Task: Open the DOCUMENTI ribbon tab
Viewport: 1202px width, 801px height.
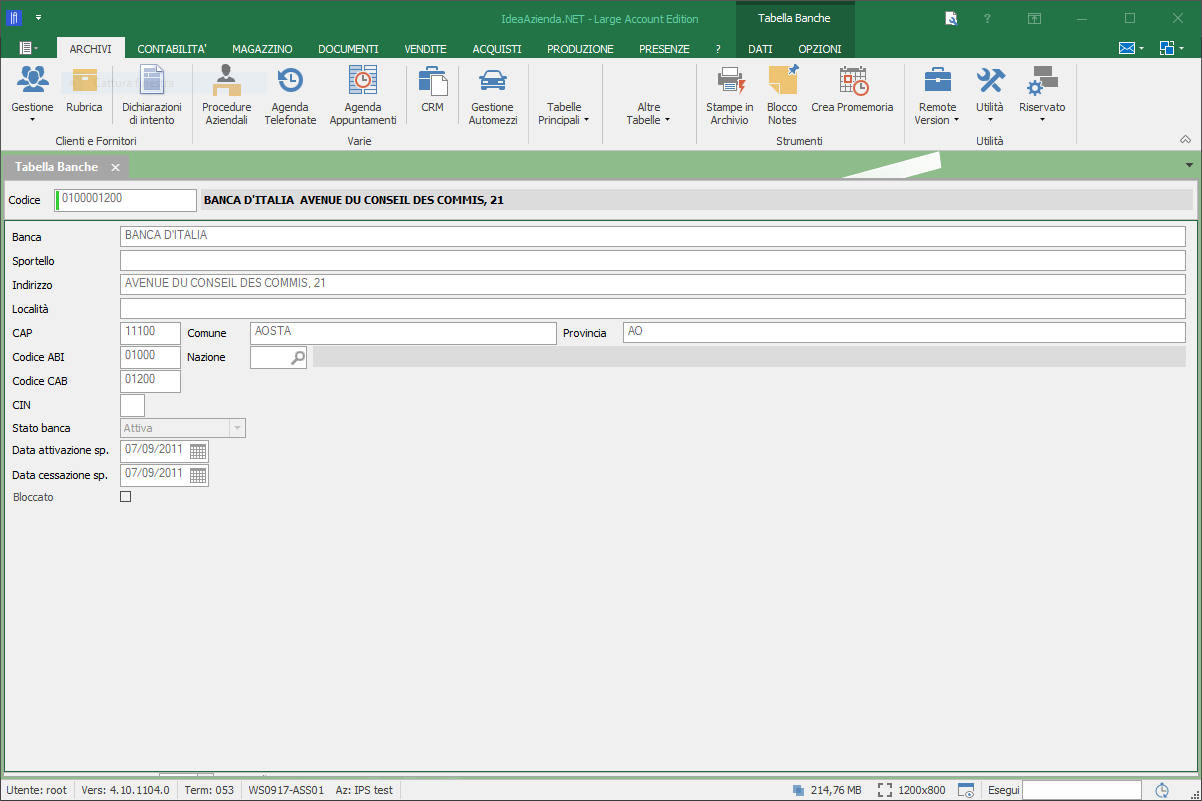Action: [348, 48]
